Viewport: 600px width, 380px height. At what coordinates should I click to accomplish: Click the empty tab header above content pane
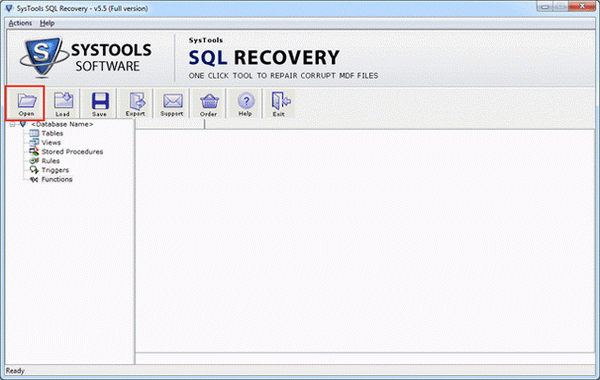170,124
